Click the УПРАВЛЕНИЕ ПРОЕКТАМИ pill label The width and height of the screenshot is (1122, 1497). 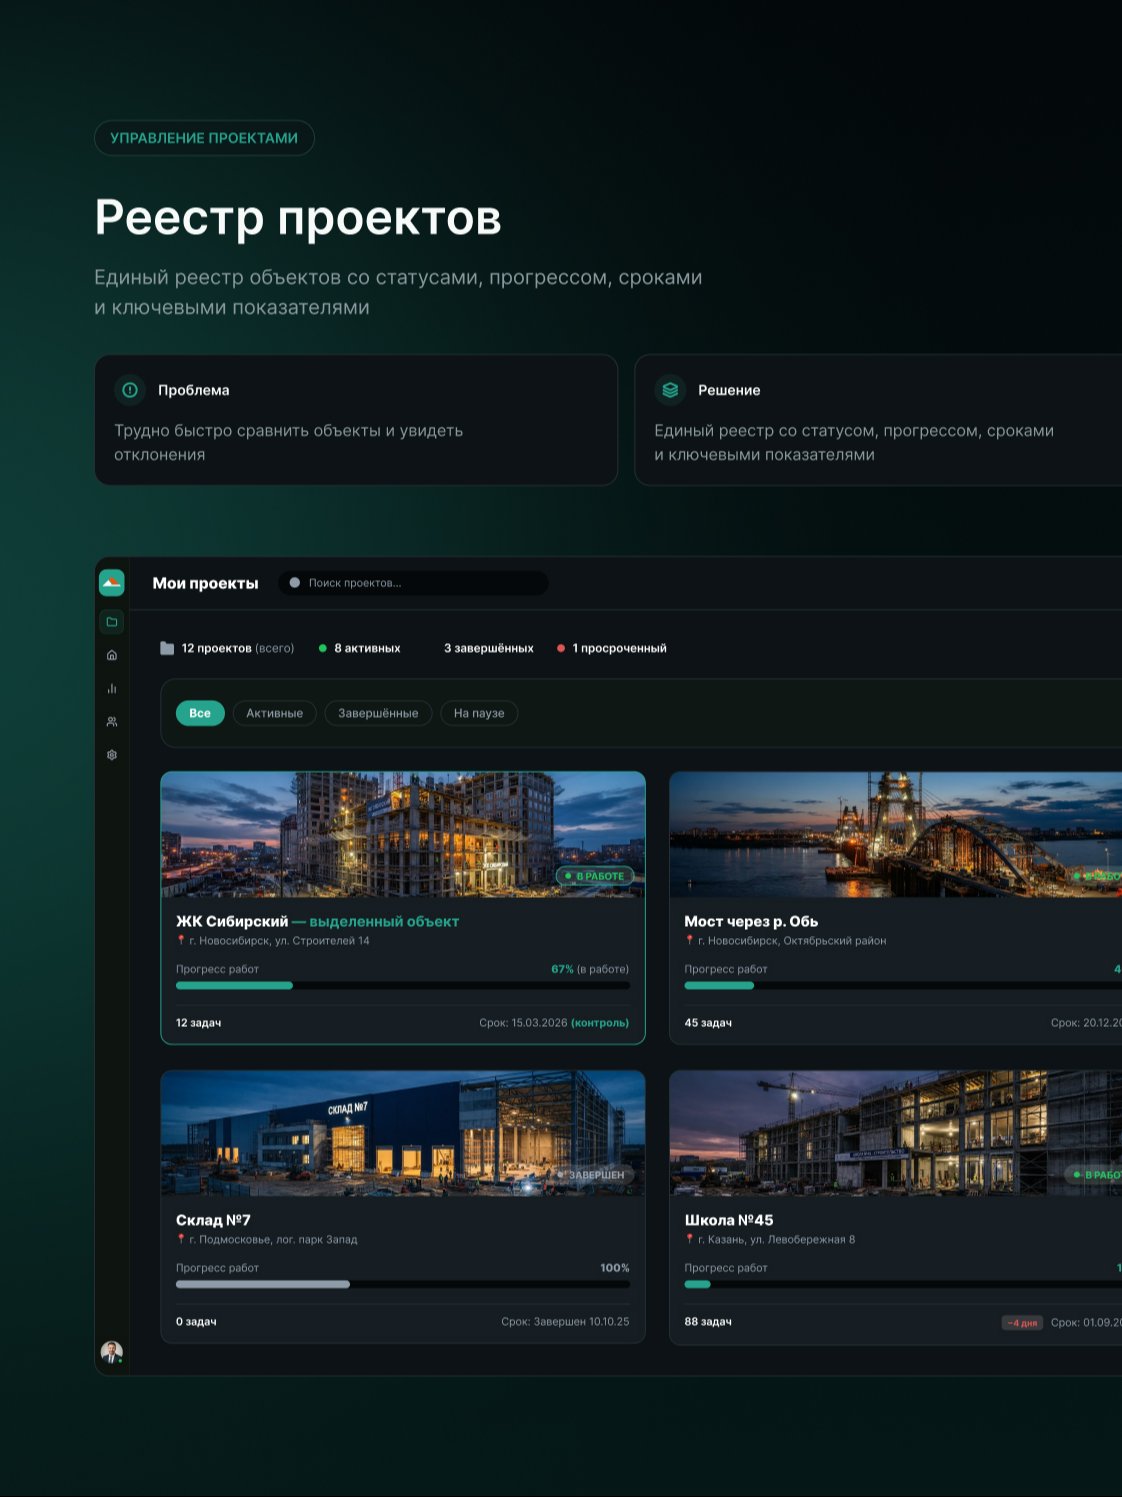204,138
